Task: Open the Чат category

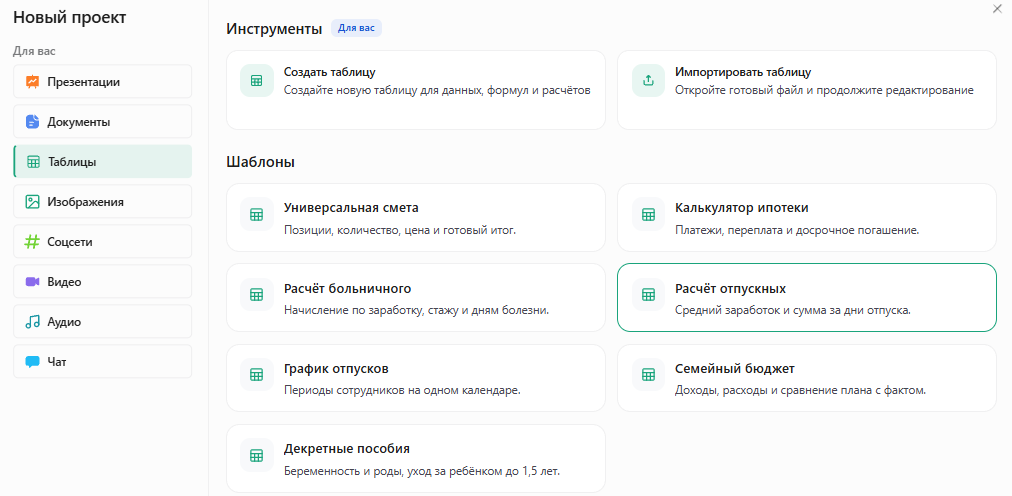Action: [x=103, y=361]
